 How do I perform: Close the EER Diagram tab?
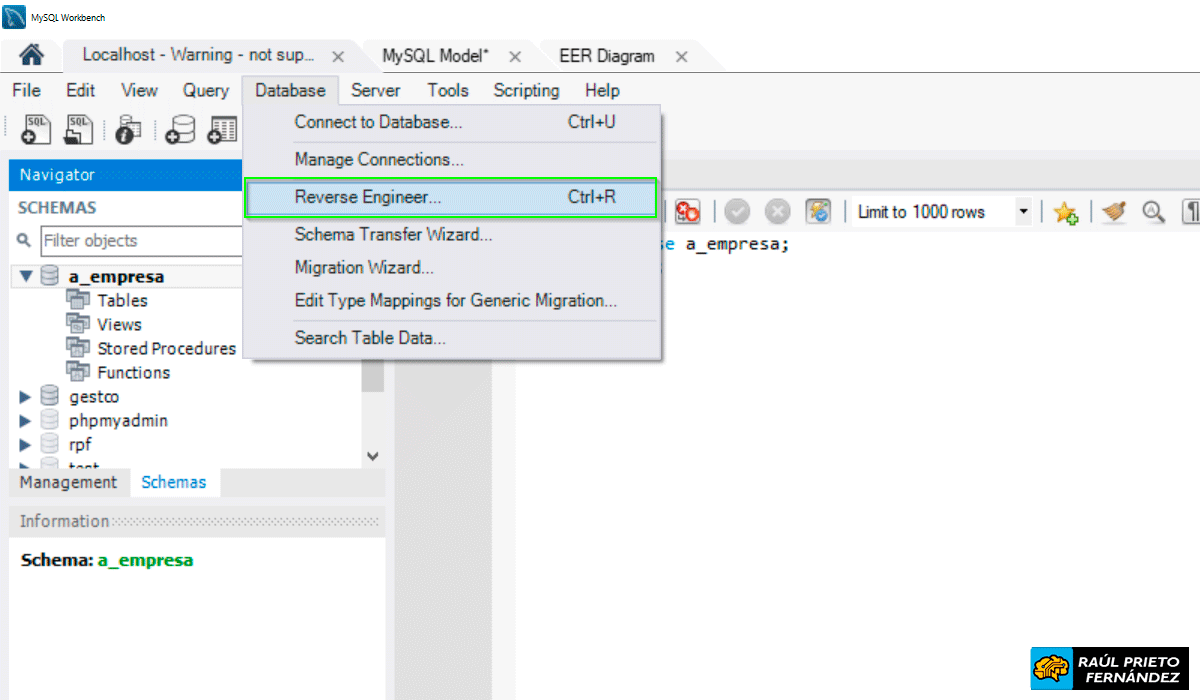coord(681,57)
